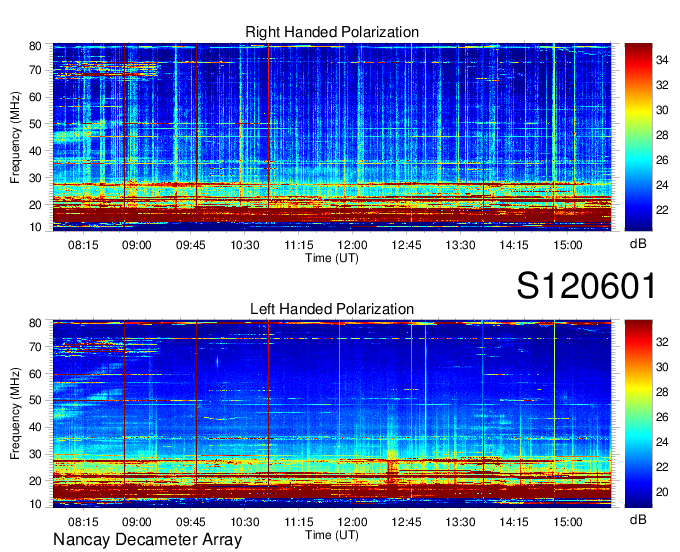Click 08:15 tick on right-handed plot

[x=83, y=245]
